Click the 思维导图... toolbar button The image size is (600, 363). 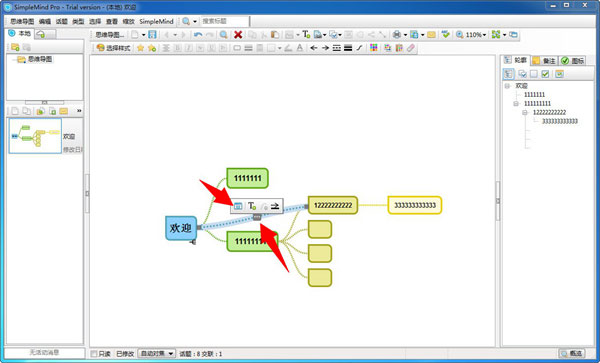pos(109,35)
